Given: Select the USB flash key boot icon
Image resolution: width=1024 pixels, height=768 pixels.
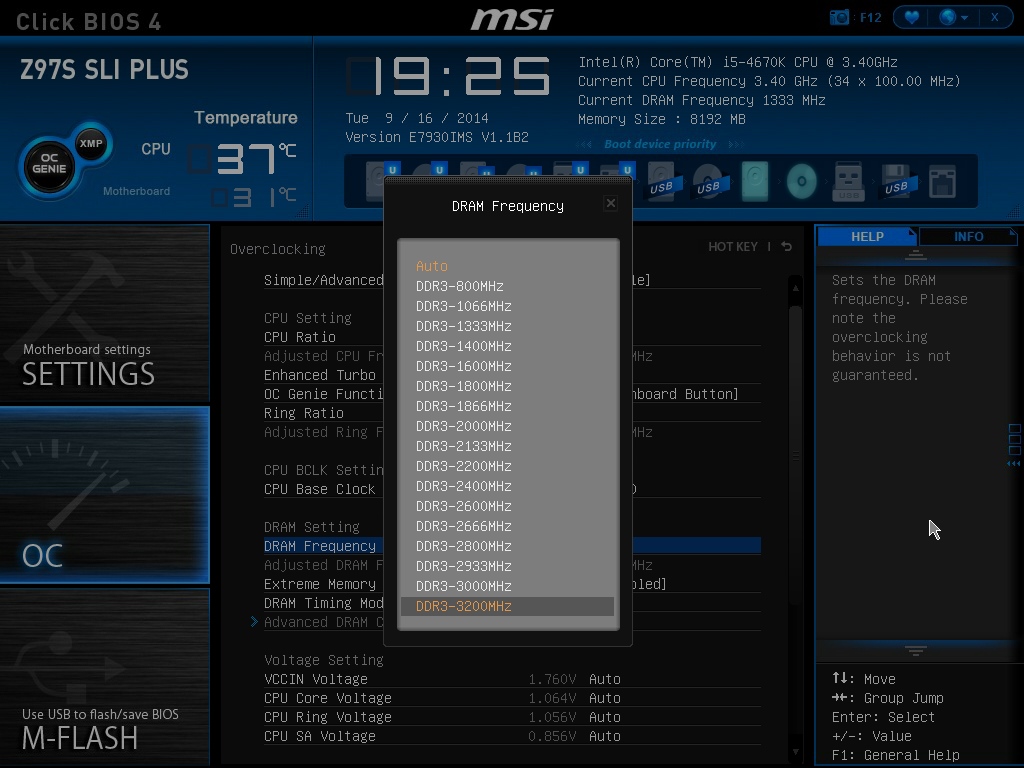Looking at the screenshot, I should click(848, 182).
